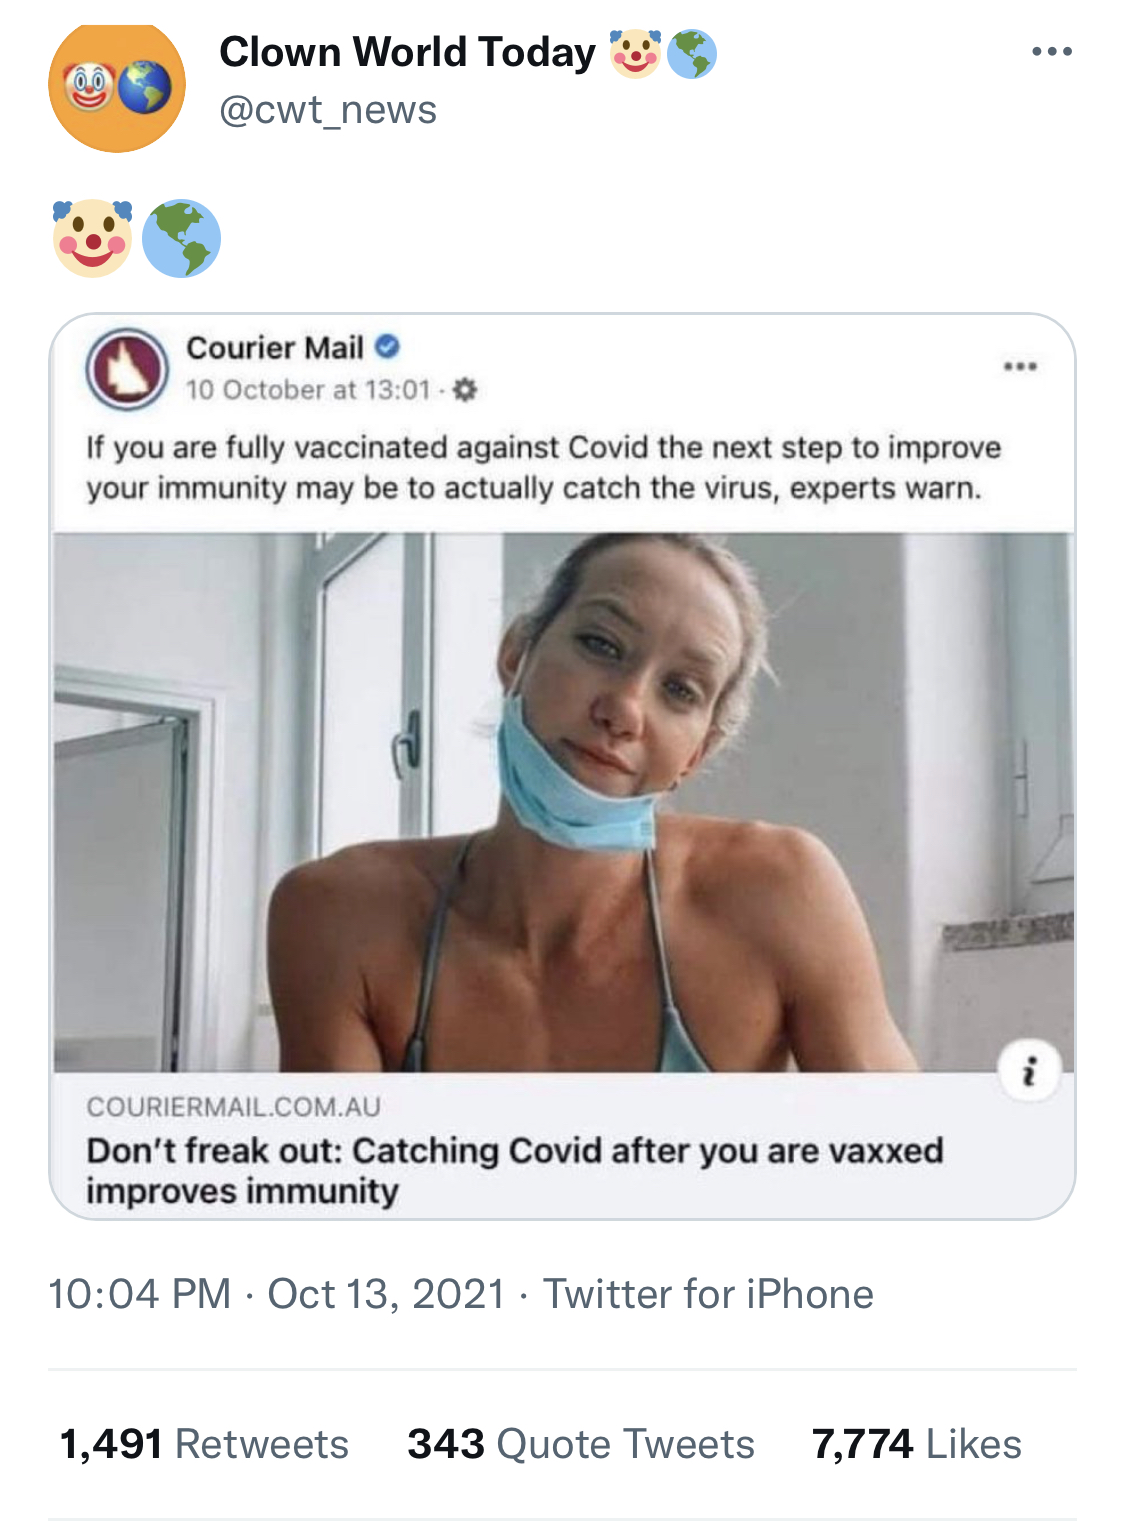Image resolution: width=1125 pixels, height=1521 pixels.
Task: Click the gear icon next to post time
Action: [465, 390]
